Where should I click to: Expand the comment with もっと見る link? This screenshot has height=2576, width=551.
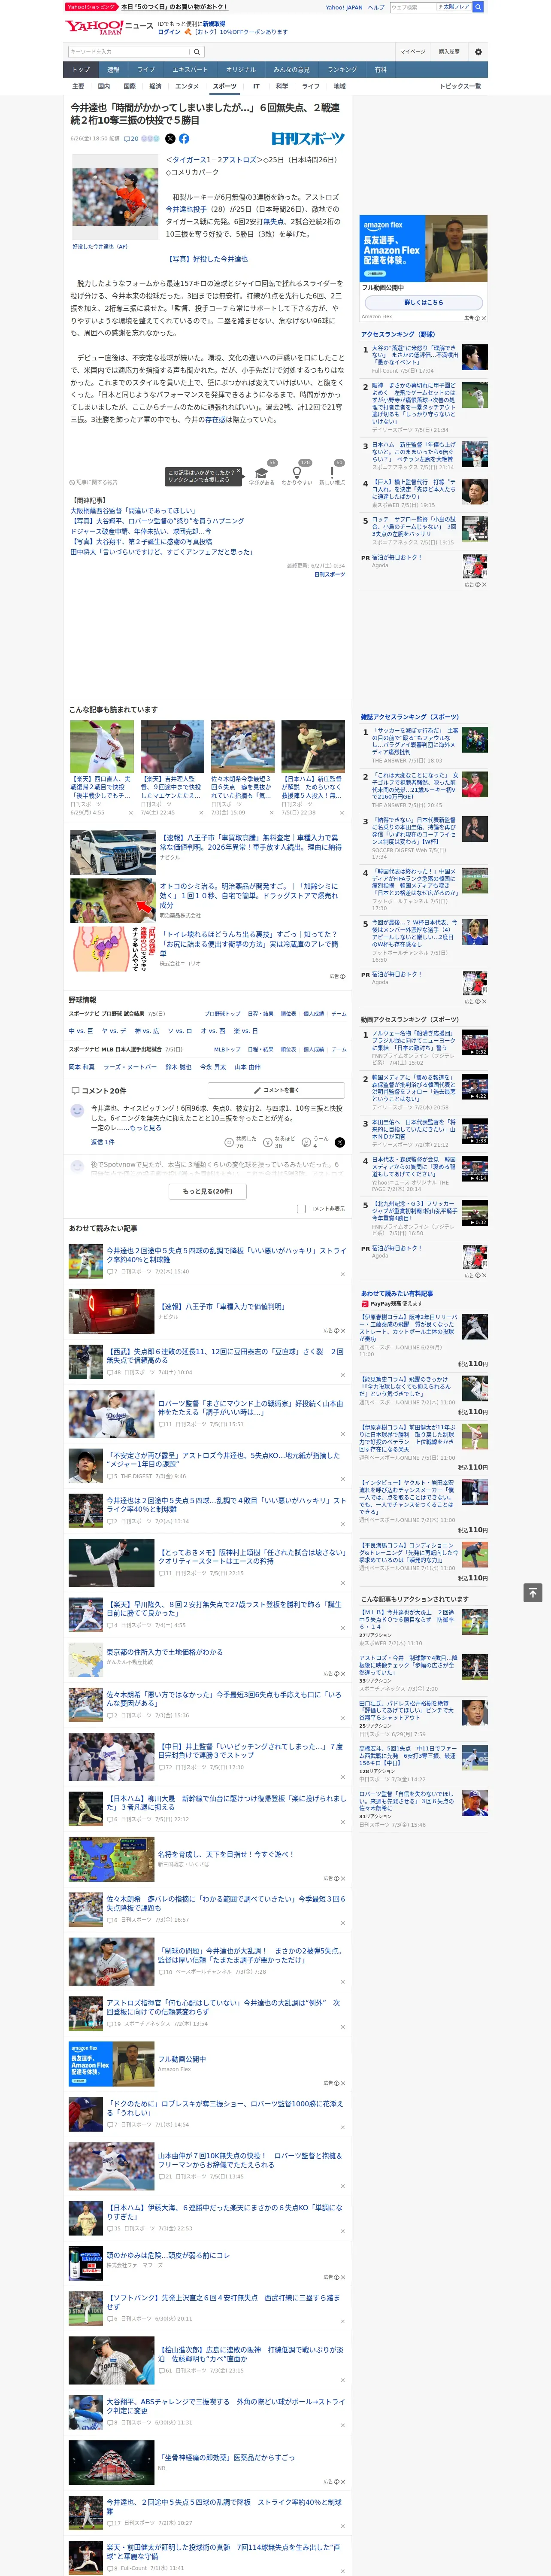click(x=145, y=1128)
